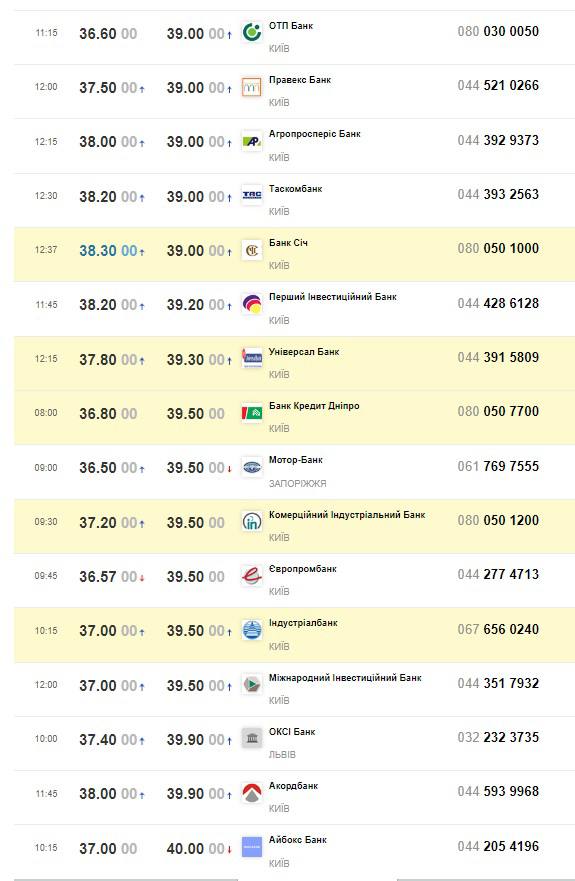The width and height of the screenshot is (575, 881).
Task: Open the Універсал Банк link
Action: pos(304,352)
